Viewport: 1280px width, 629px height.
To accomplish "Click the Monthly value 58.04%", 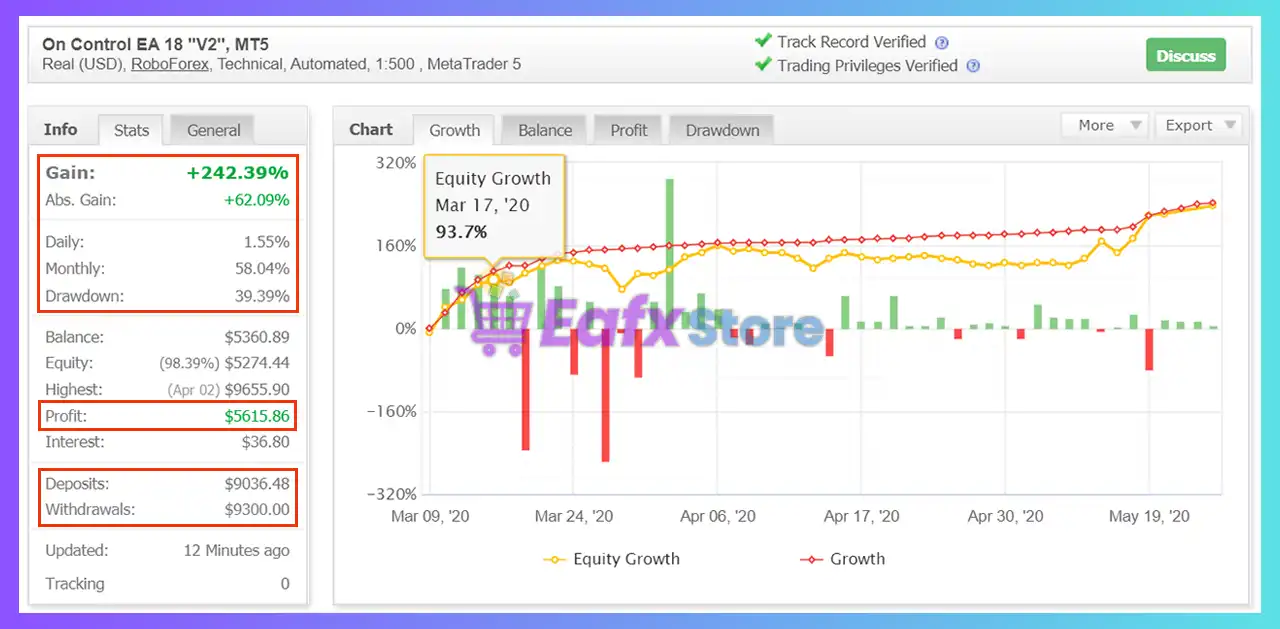I will [x=263, y=269].
